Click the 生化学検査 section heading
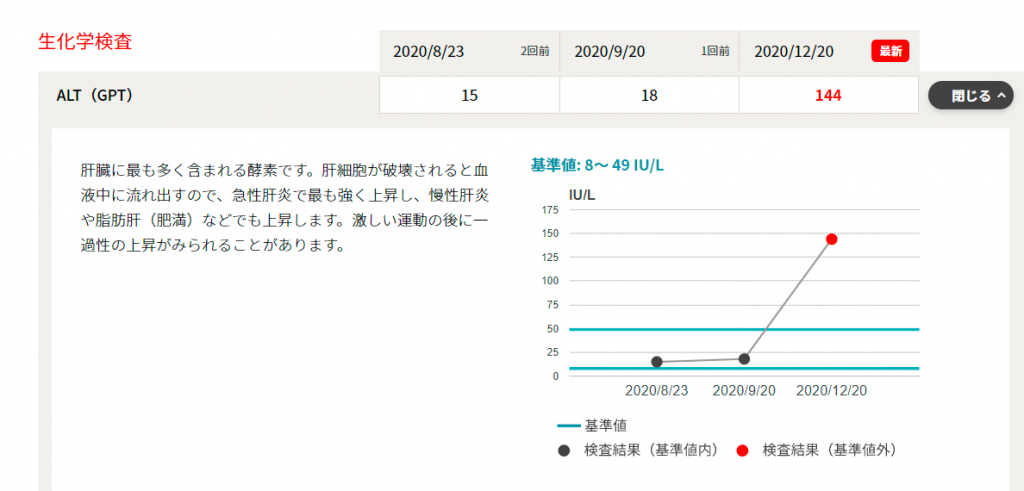The height and width of the screenshot is (491, 1024). (85, 42)
